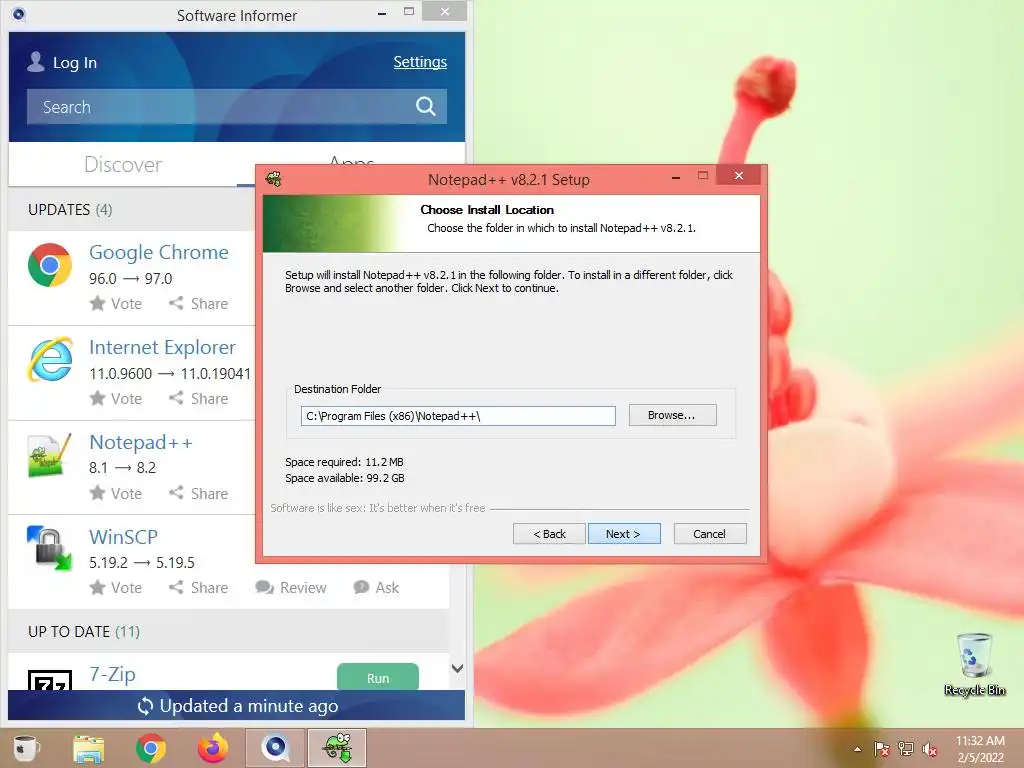Vote for Google Chrome

[x=116, y=304]
